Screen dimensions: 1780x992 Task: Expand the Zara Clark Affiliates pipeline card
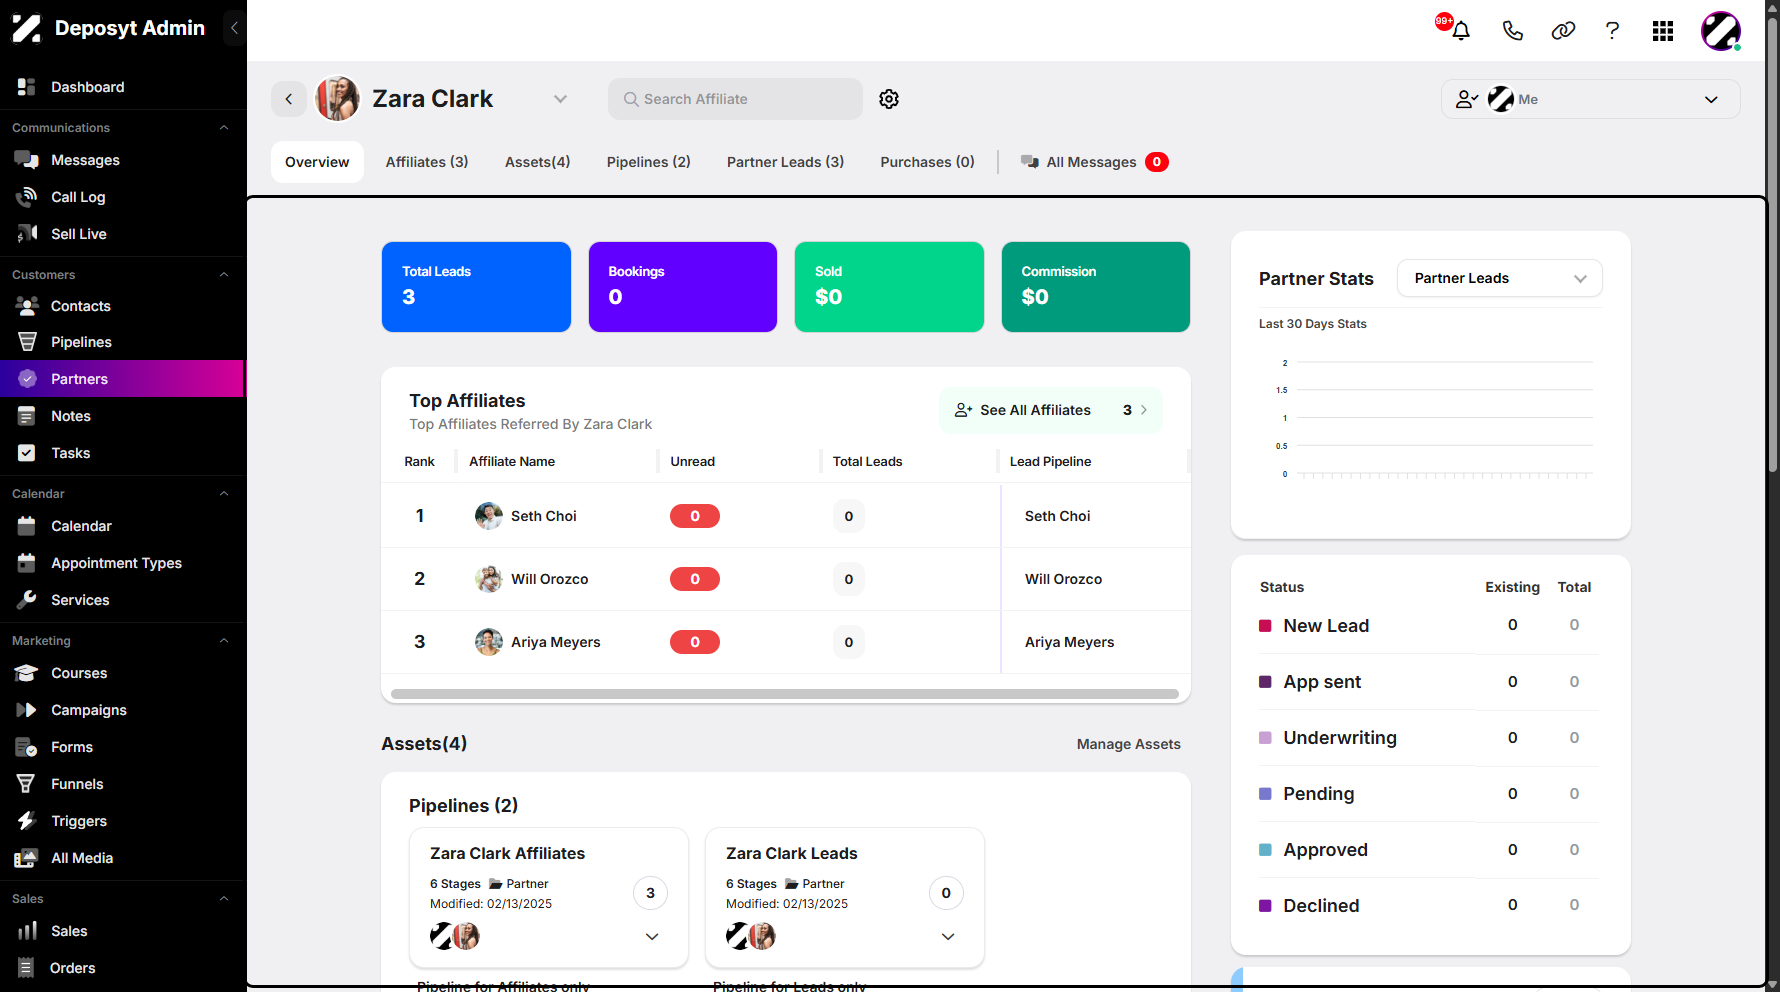[652, 937]
